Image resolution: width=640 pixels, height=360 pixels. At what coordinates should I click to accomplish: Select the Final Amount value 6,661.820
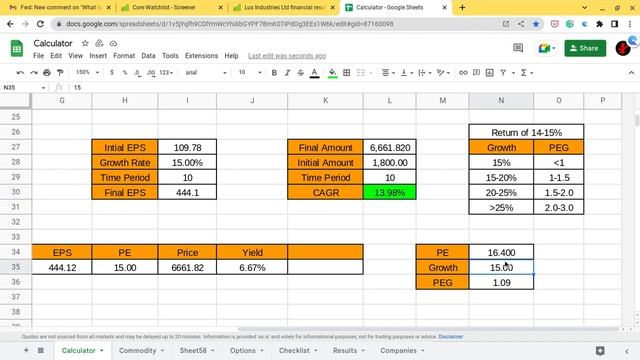pos(389,147)
